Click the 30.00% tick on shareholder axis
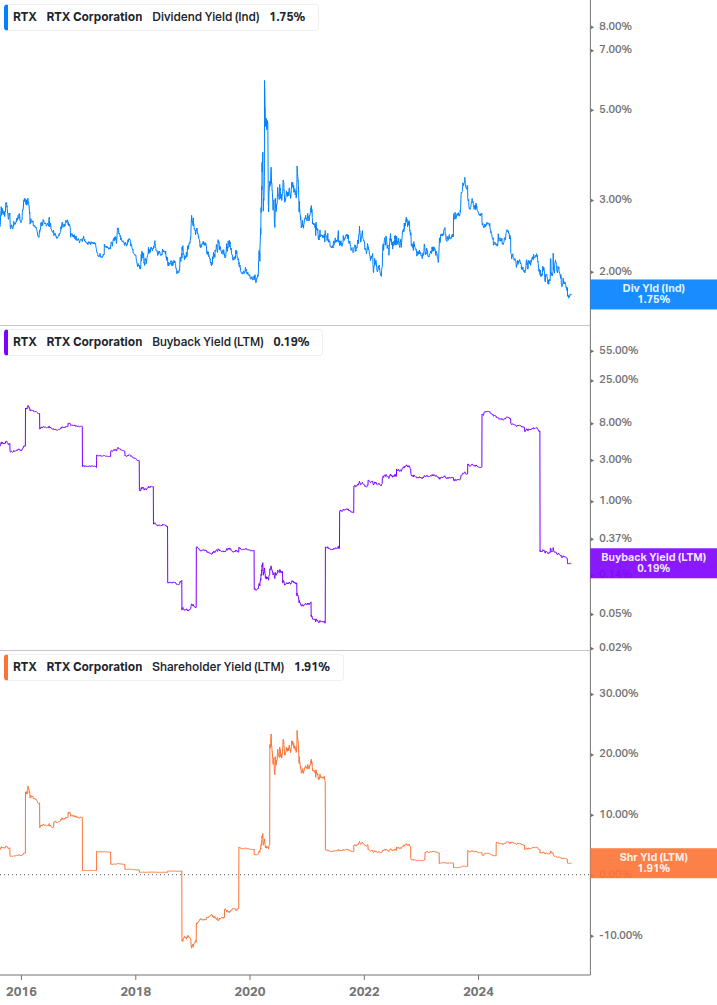The image size is (717, 1005). [618, 694]
